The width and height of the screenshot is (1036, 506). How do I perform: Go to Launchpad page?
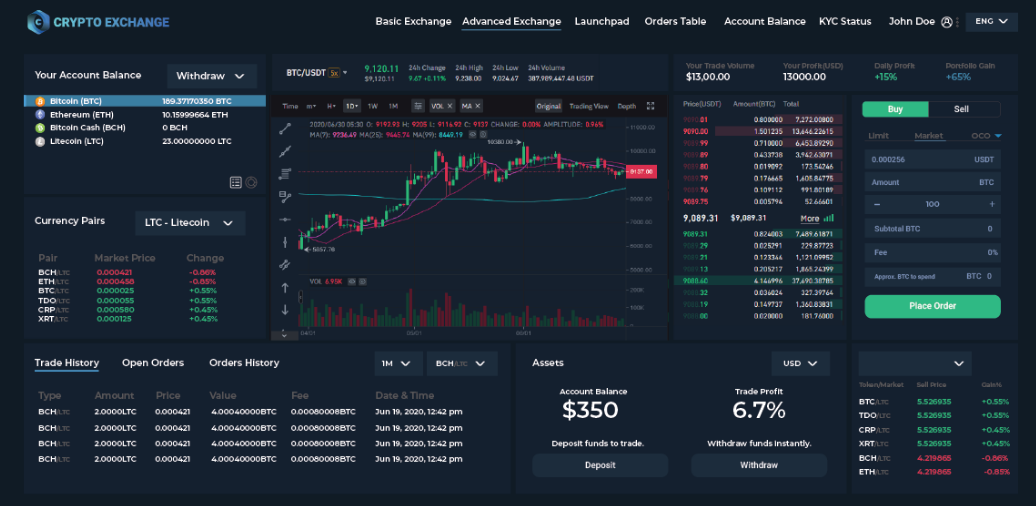602,21
